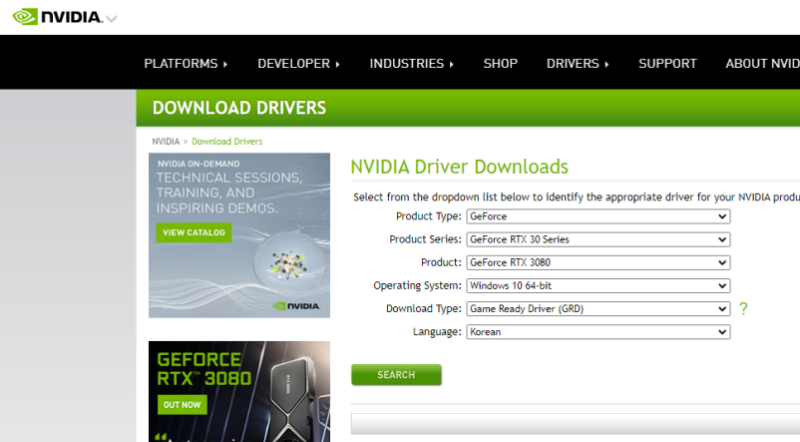The height and width of the screenshot is (442, 800).
Task: Expand the Operating System dropdown
Action: 598,285
